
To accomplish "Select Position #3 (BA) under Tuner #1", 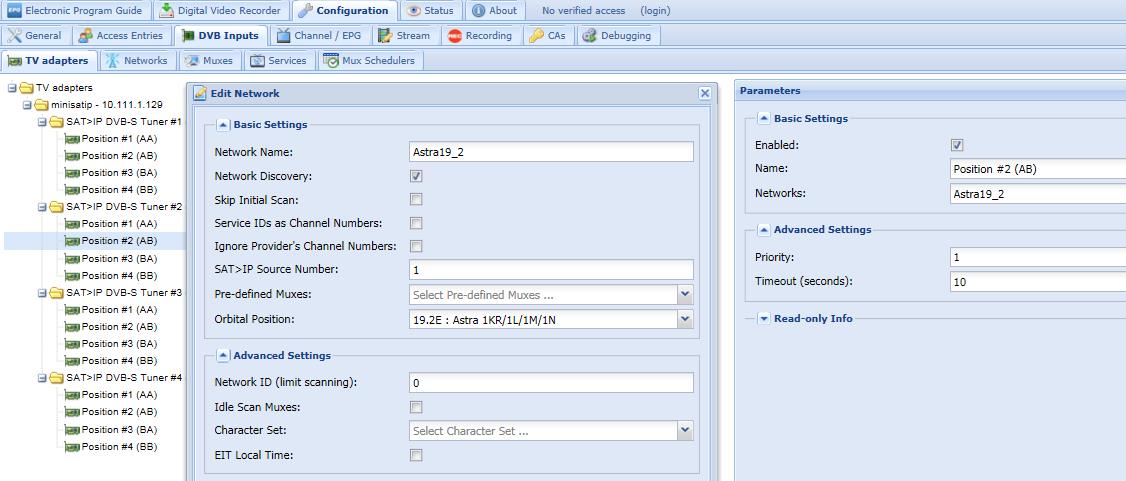I will click(119, 173).
